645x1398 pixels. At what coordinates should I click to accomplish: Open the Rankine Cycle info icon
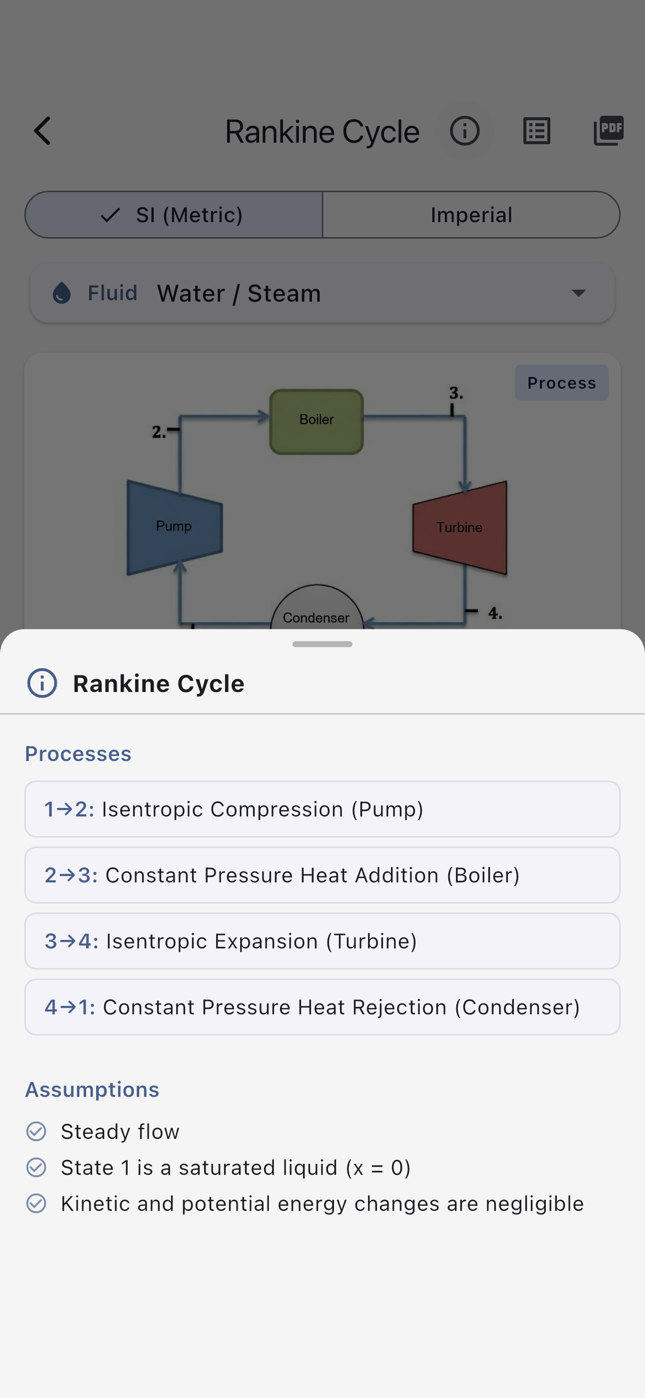(x=464, y=131)
